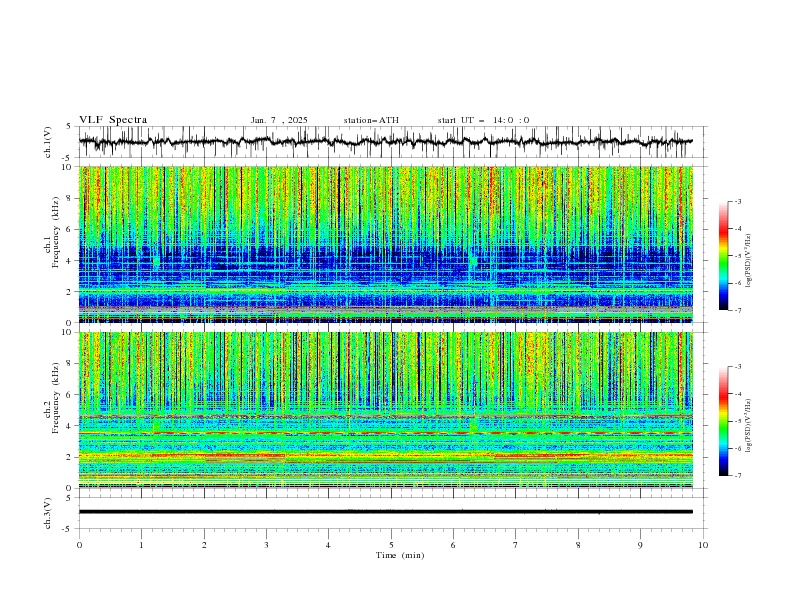Image resolution: width=792 pixels, height=612 pixels.
Task: Click the 4 tick label on the Time axis
Action: pos(328,545)
